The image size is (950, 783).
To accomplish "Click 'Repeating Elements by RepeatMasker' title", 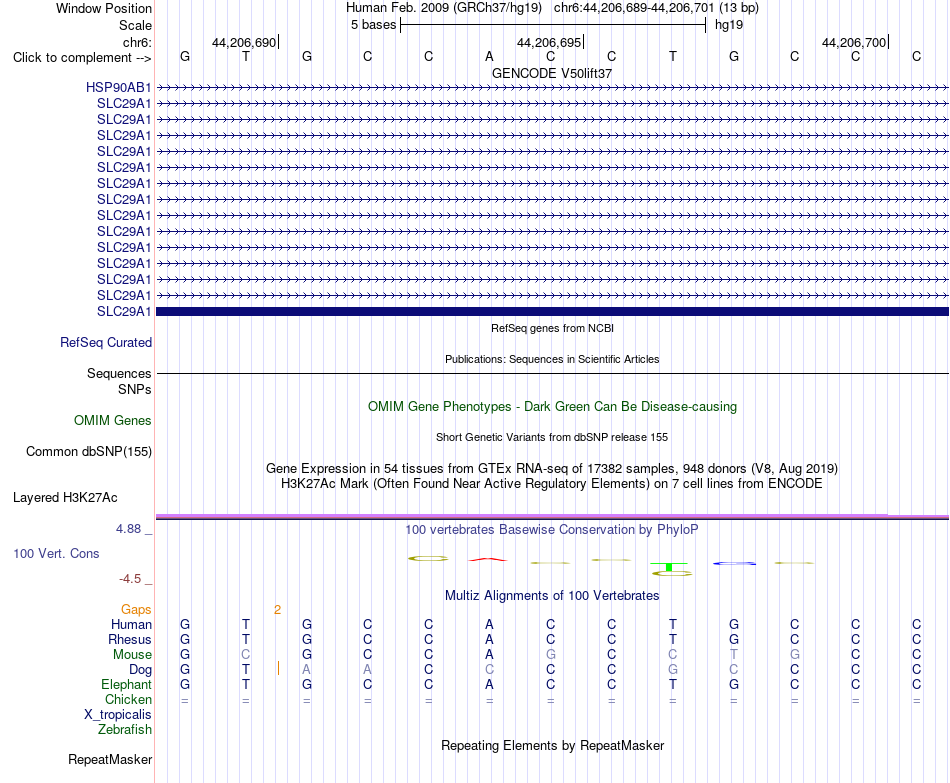I will (552, 745).
